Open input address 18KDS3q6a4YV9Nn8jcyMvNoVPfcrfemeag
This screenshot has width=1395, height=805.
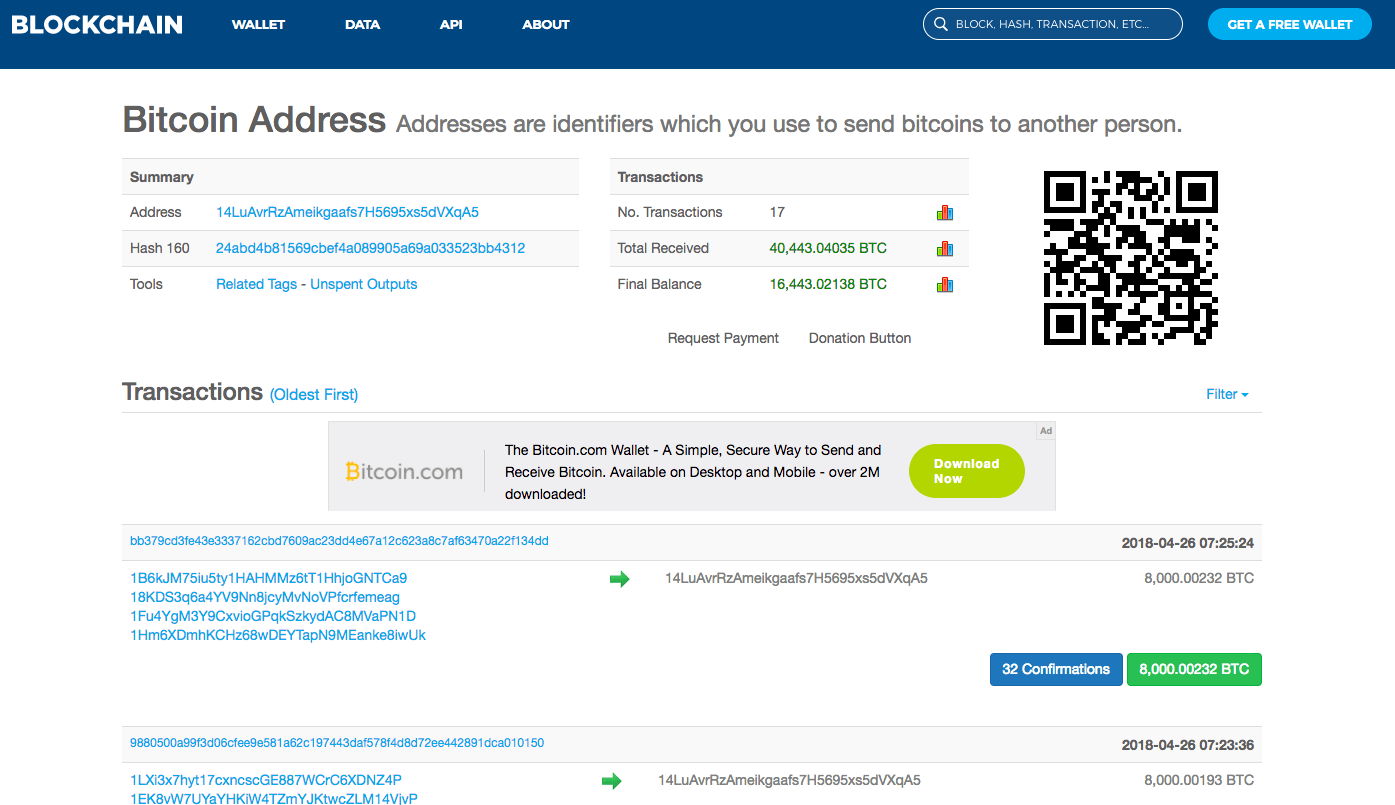point(265,597)
